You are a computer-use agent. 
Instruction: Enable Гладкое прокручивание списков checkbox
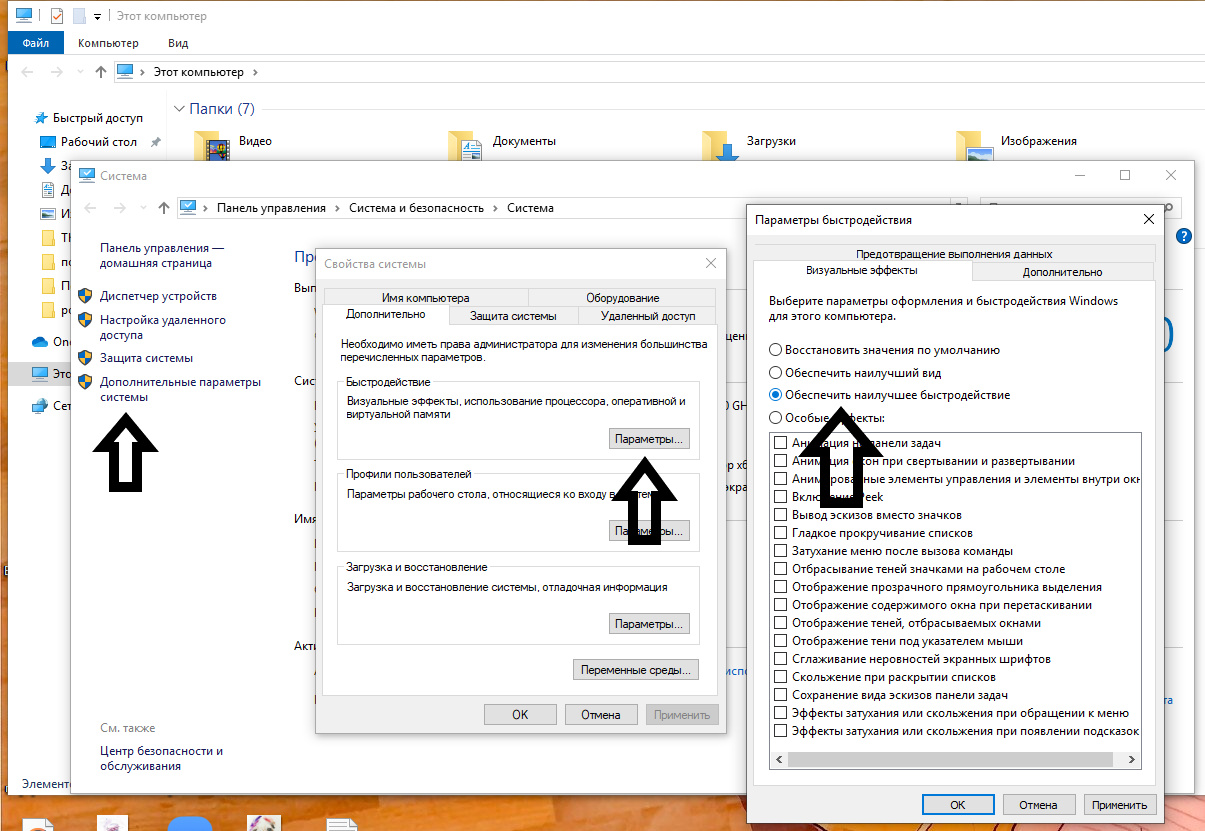click(x=781, y=533)
